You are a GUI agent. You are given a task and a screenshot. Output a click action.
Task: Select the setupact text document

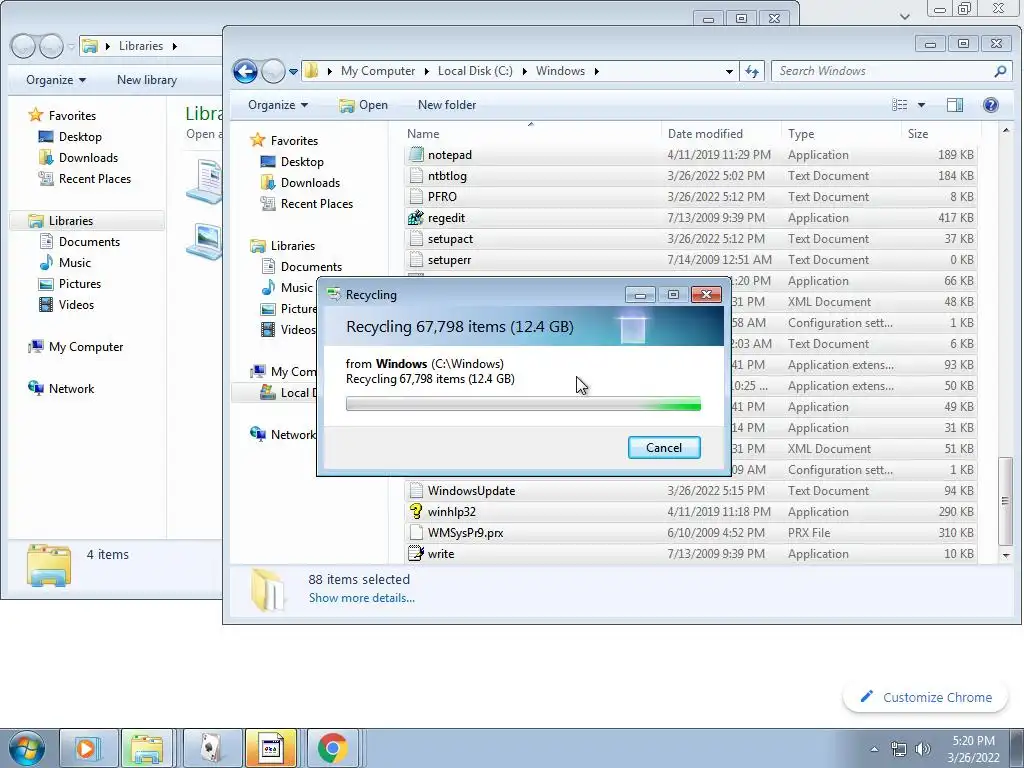click(x=690, y=239)
